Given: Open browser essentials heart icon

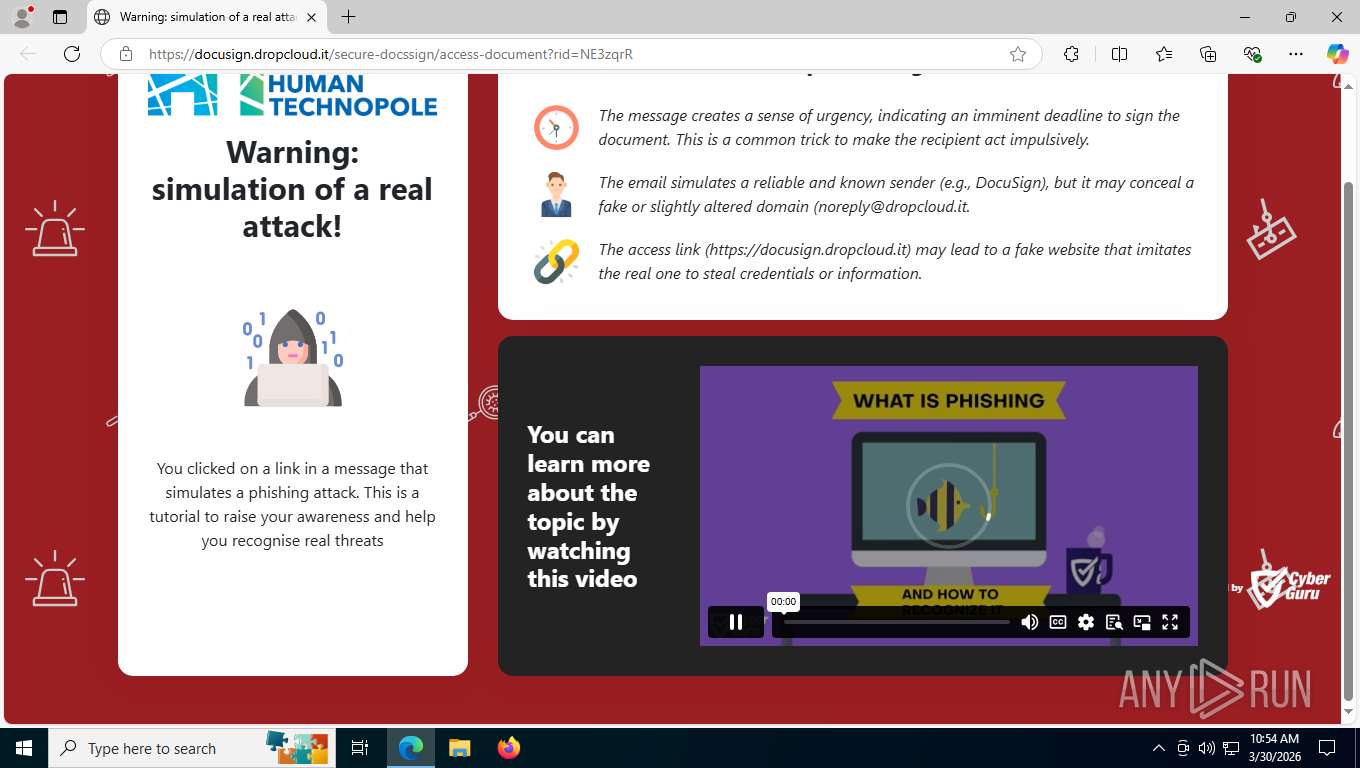Looking at the screenshot, I should click(1252, 54).
